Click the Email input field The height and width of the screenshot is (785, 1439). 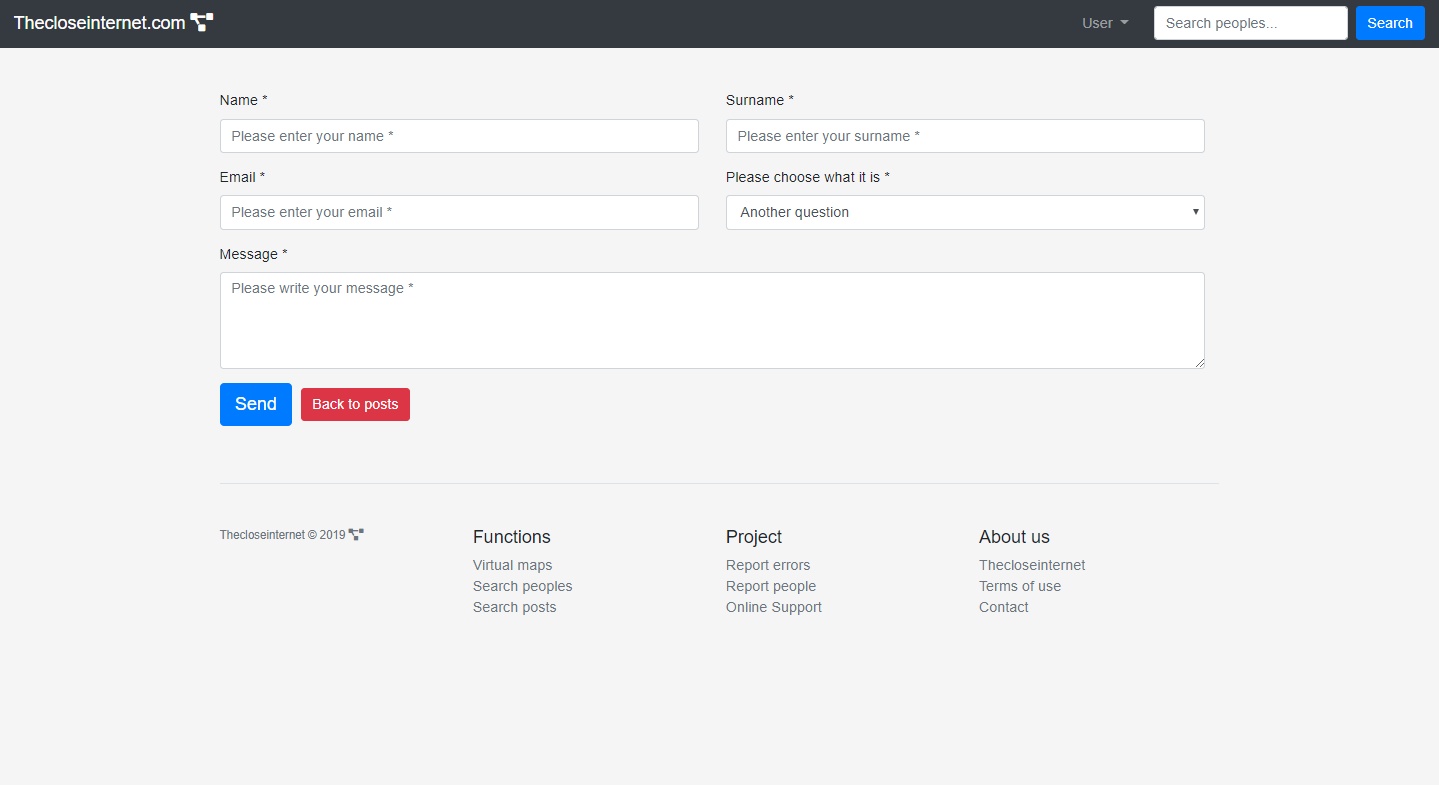tap(459, 212)
